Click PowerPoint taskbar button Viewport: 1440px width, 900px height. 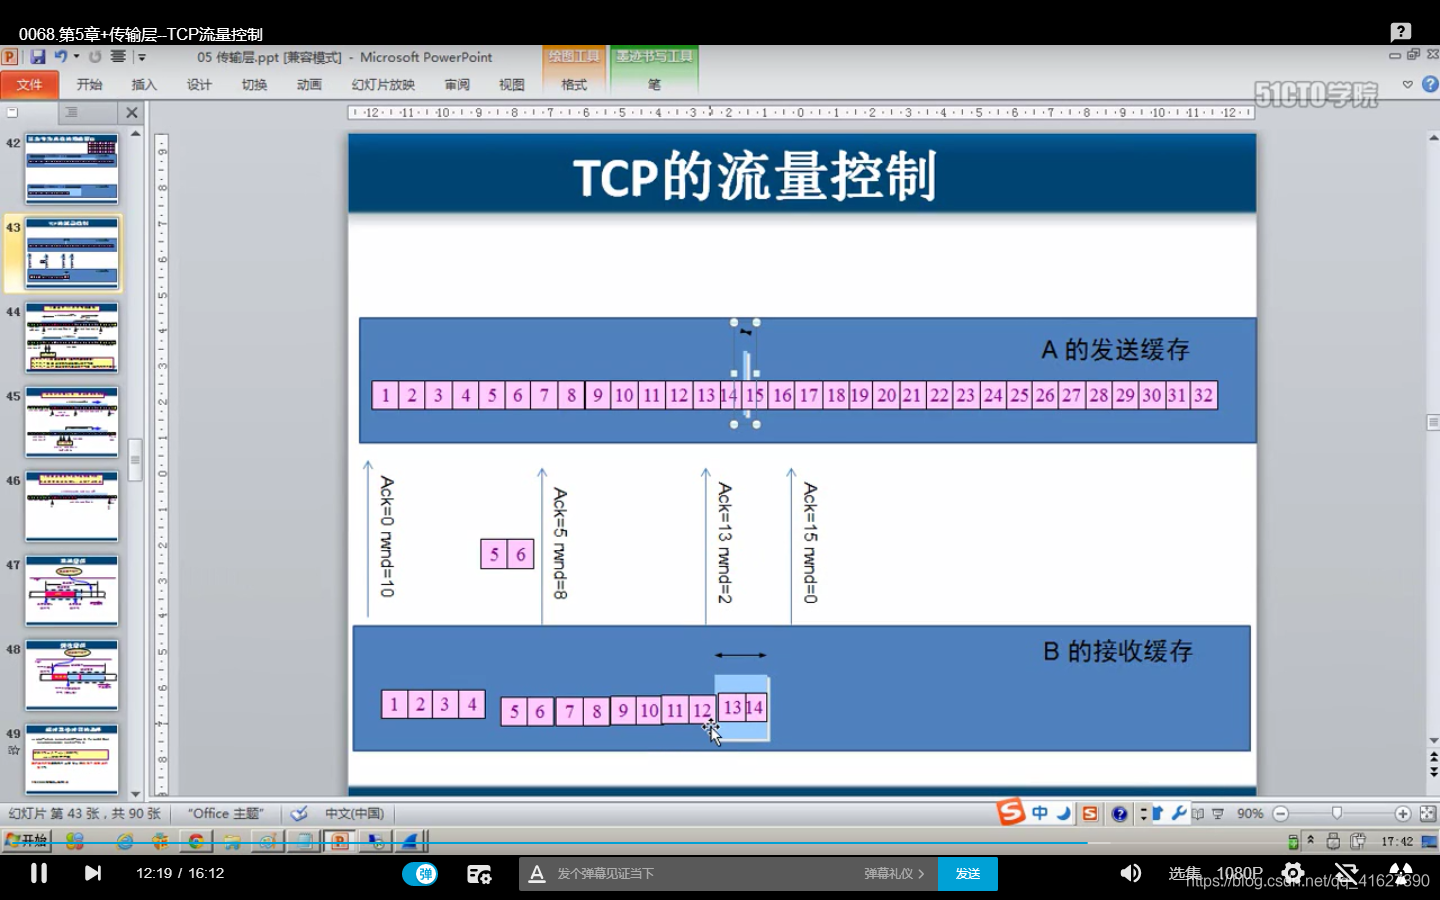340,842
